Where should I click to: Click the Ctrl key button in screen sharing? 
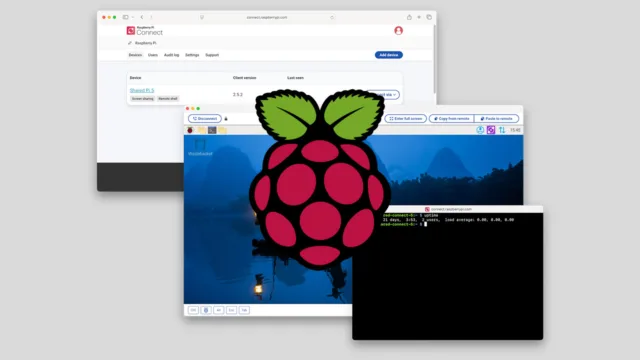(x=193, y=310)
